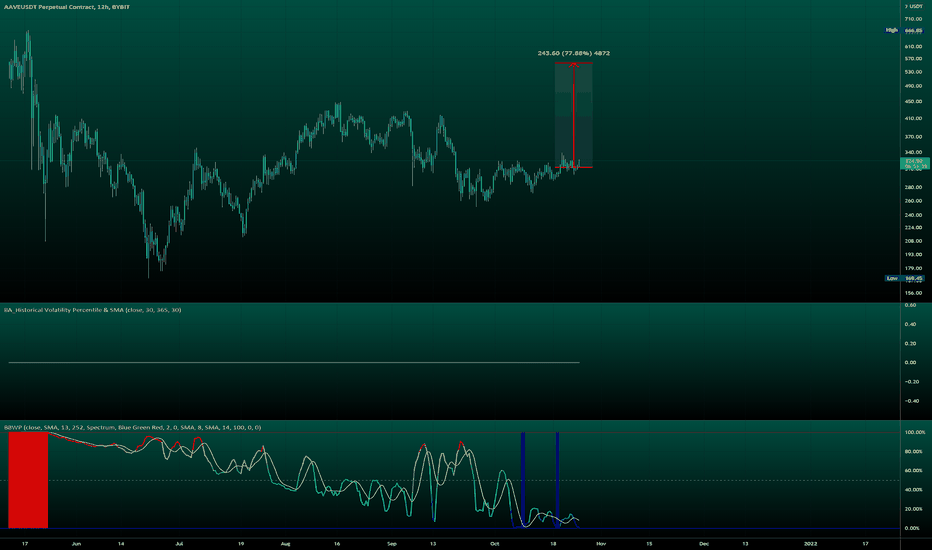This screenshot has height=550, width=932.
Task: Click the 450.00 price axis label
Action: pyautogui.click(x=914, y=102)
